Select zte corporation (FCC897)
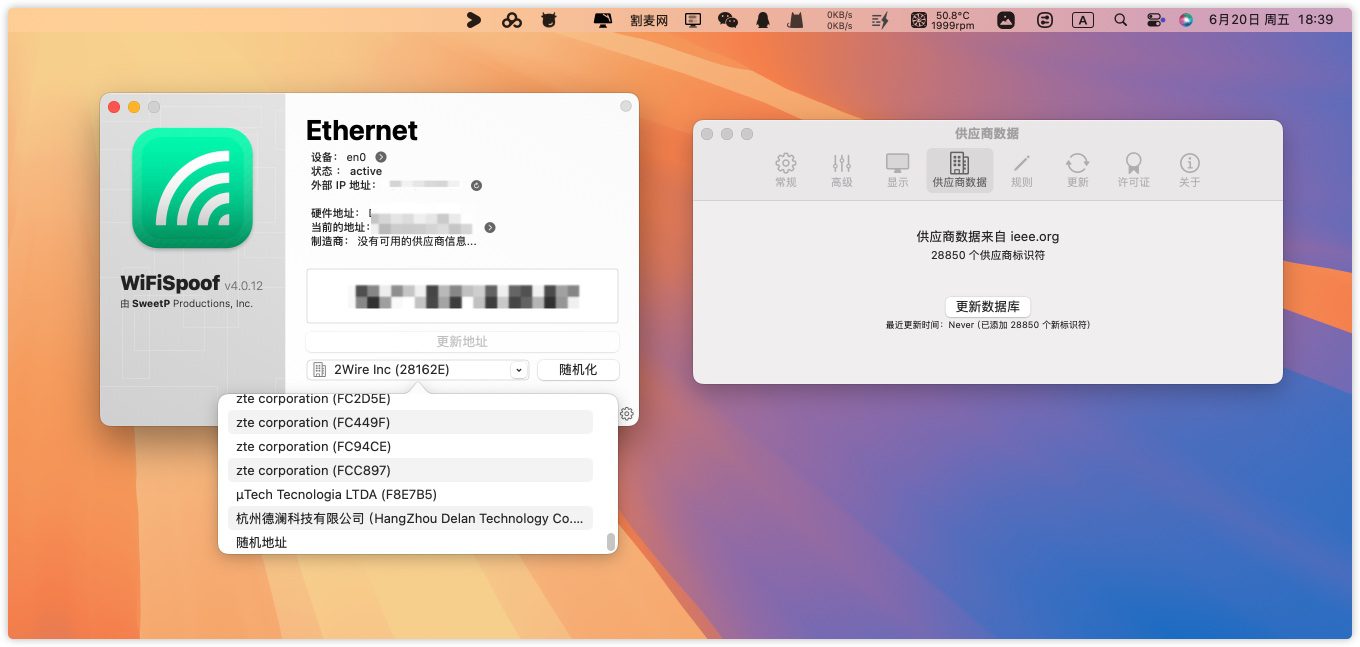 (410, 471)
